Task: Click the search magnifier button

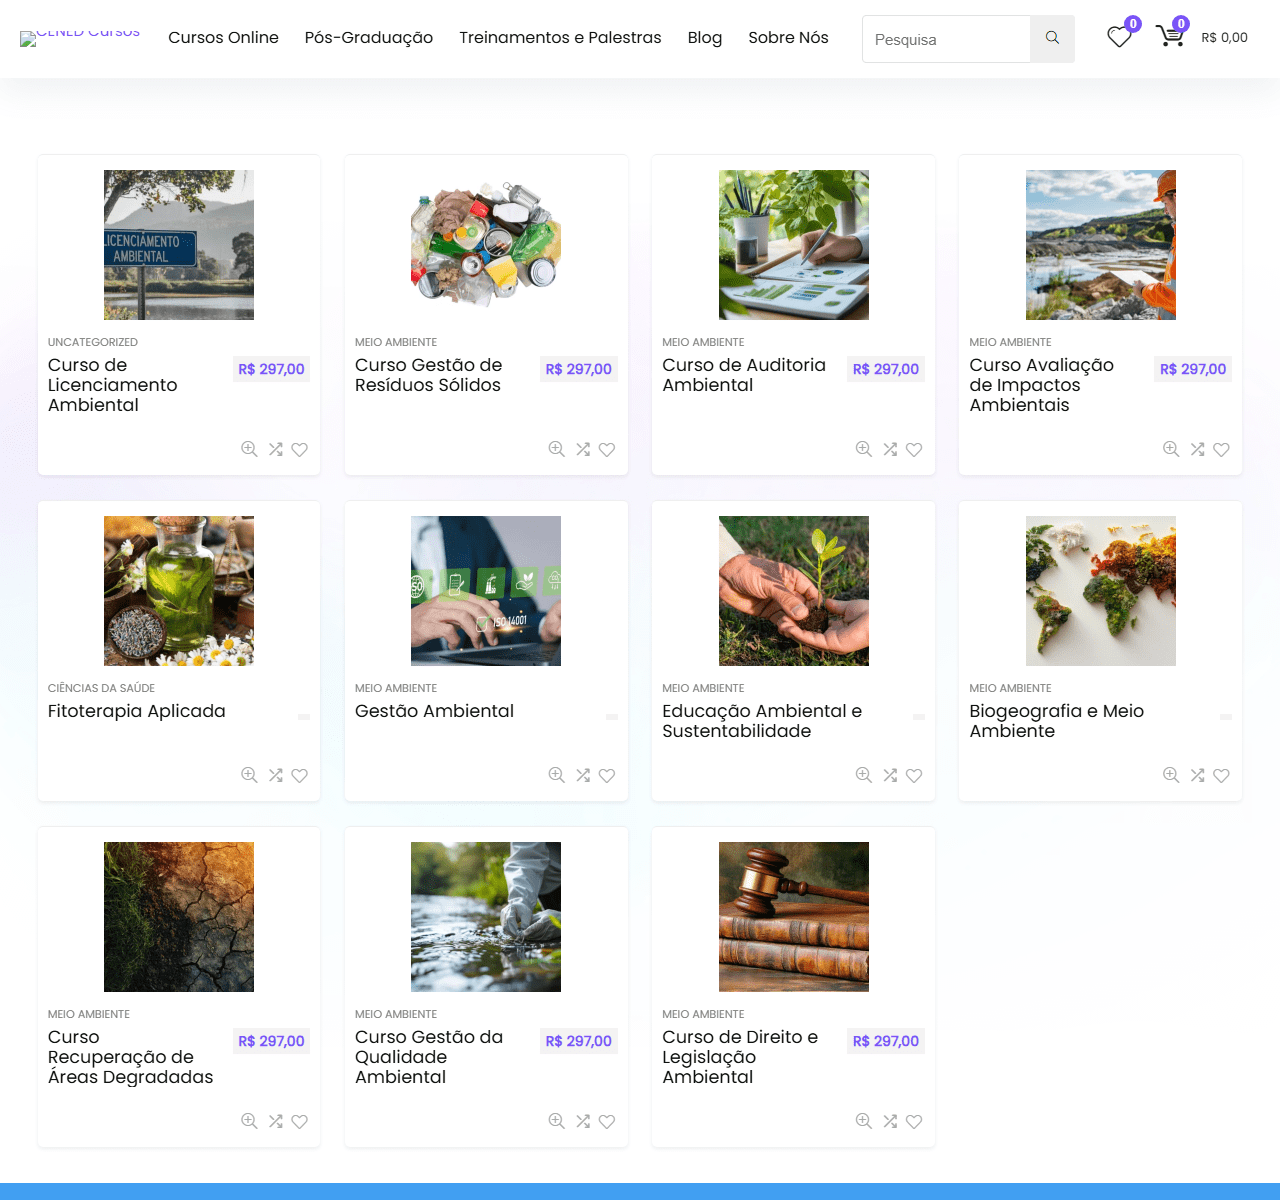Action: (1052, 38)
